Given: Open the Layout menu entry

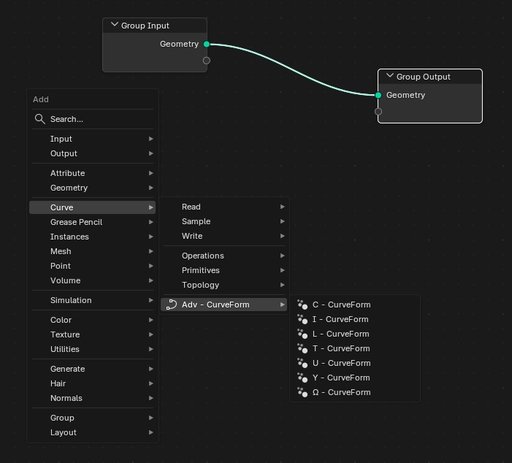Looking at the screenshot, I should tap(92, 433).
